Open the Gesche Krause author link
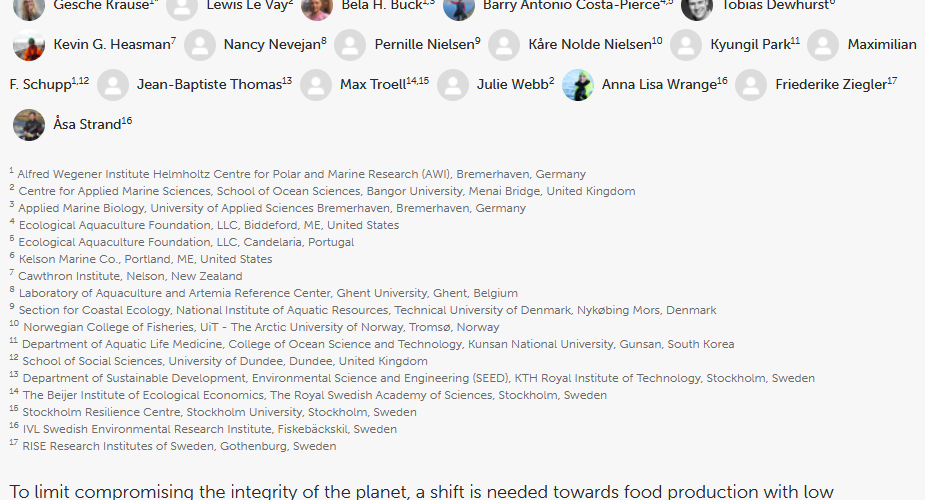 [100, 5]
